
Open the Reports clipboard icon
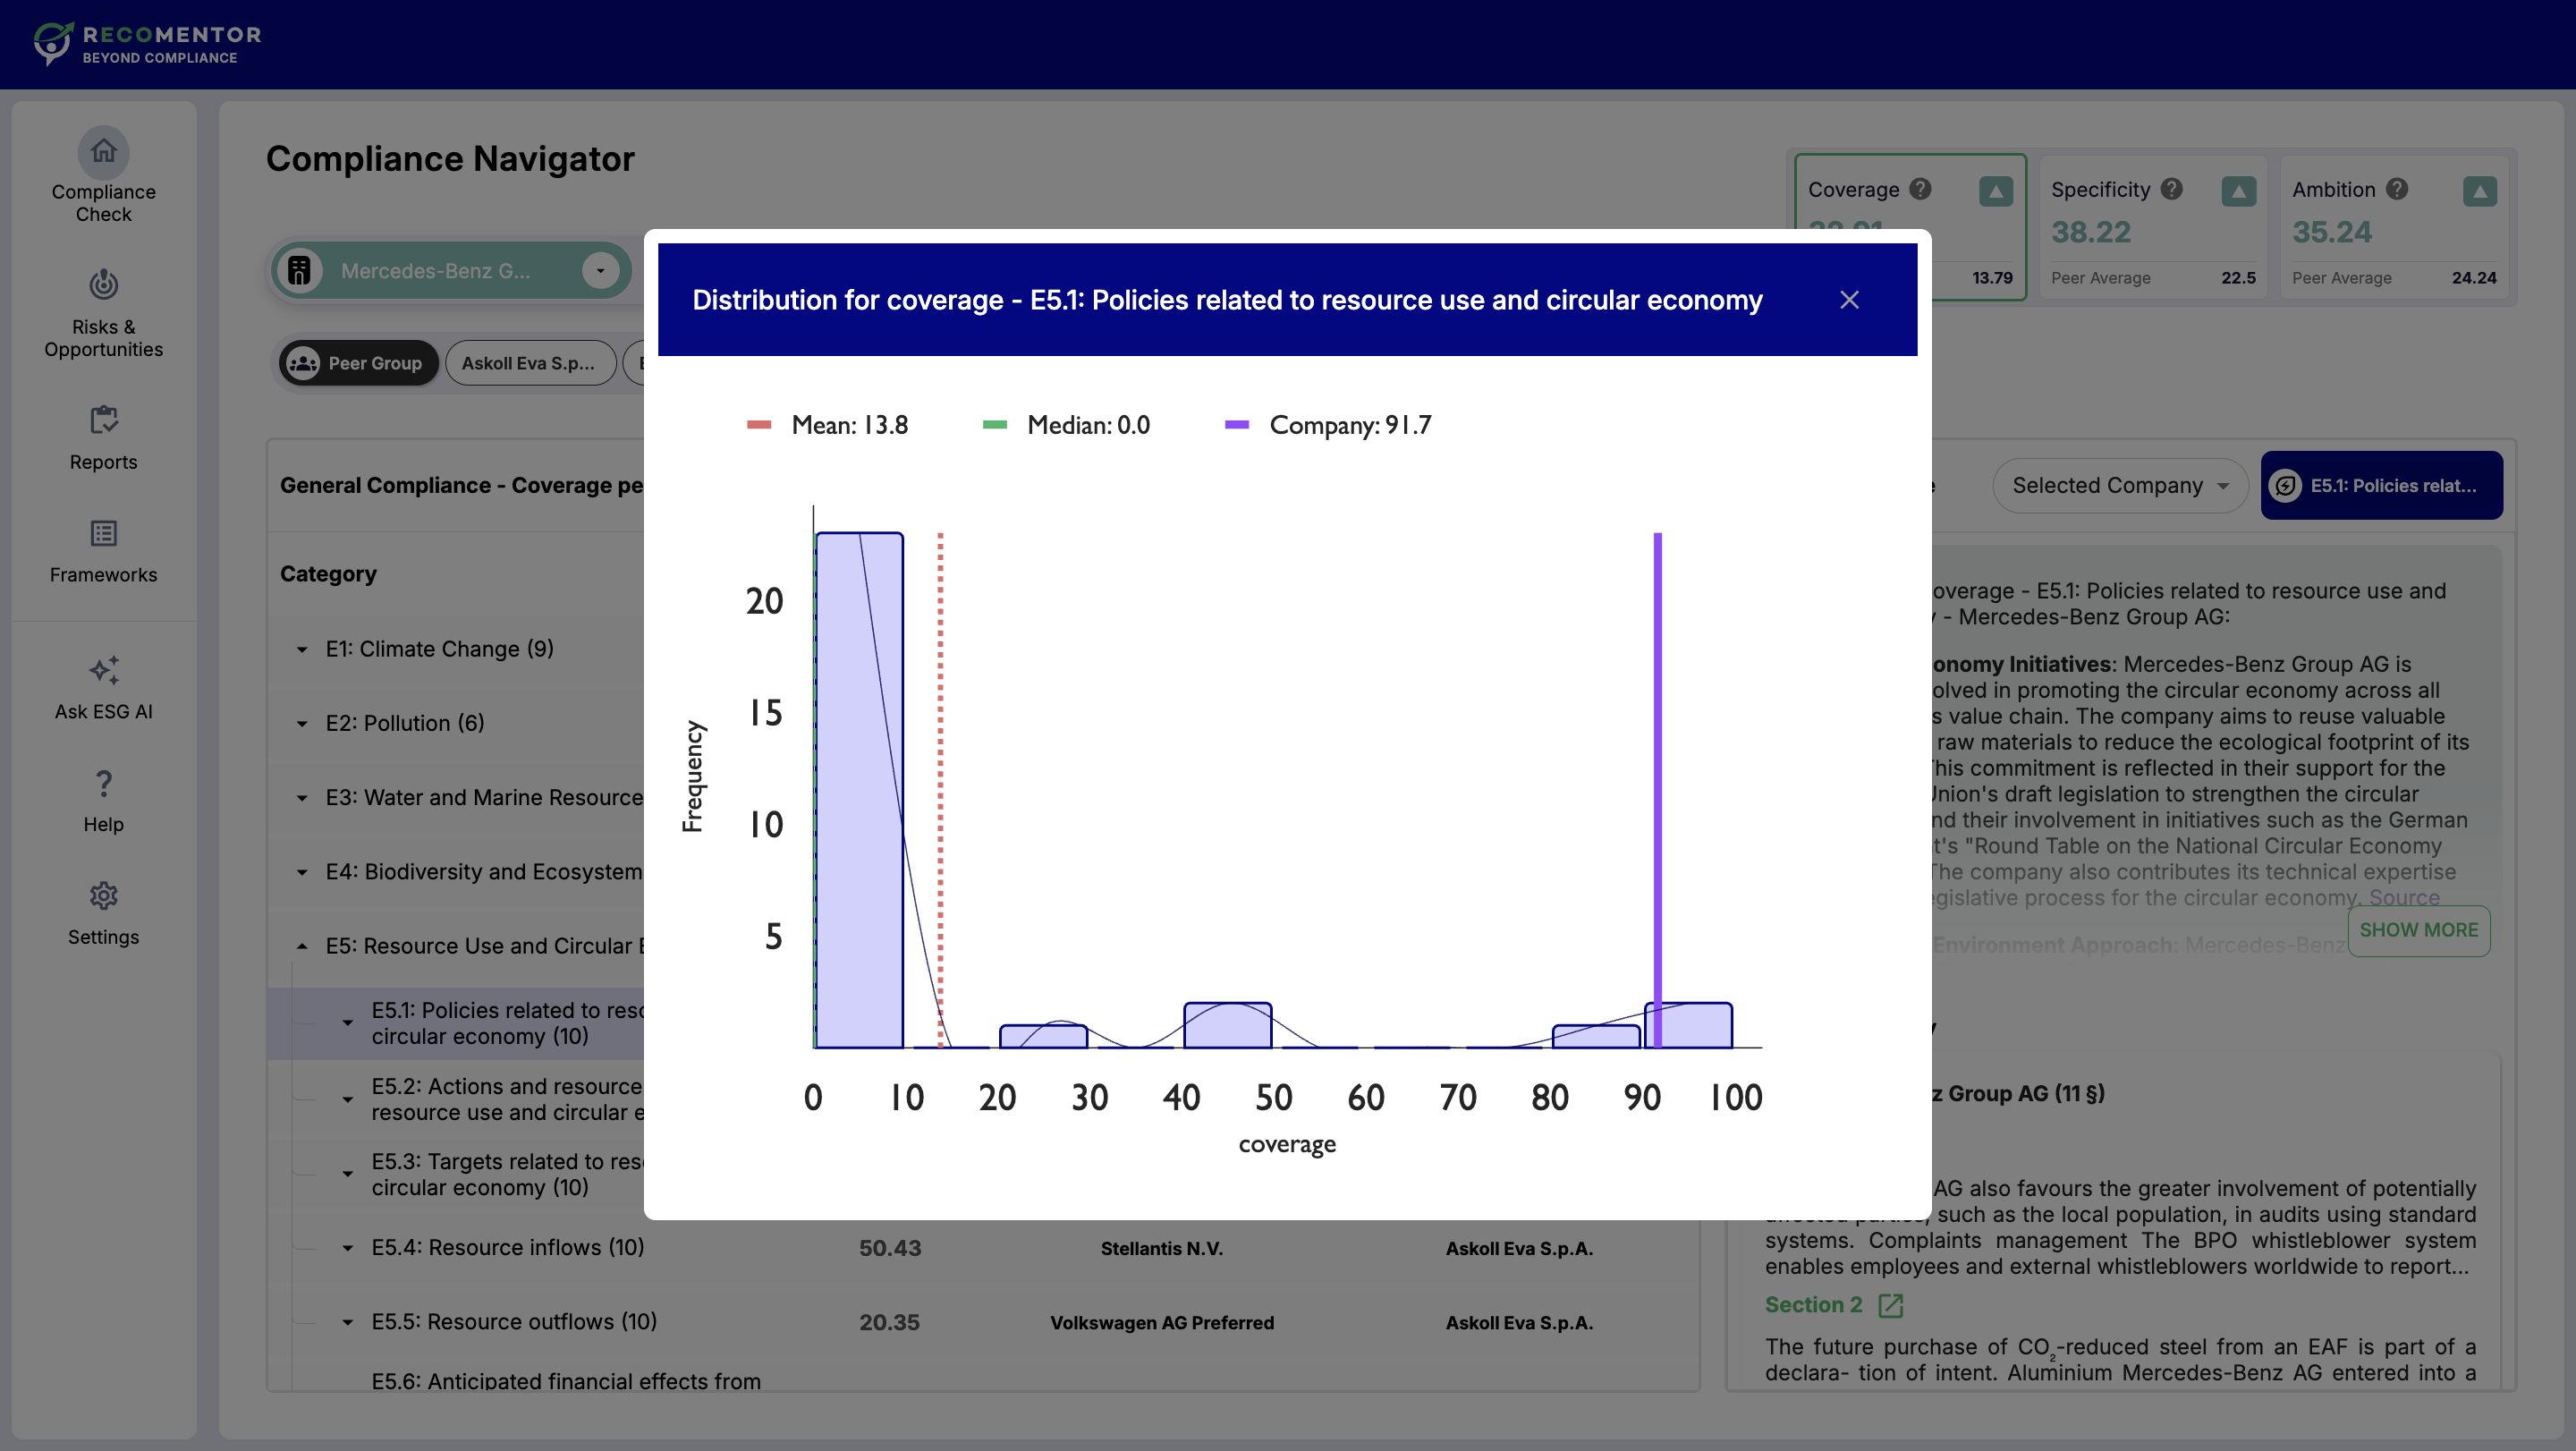tap(103, 421)
